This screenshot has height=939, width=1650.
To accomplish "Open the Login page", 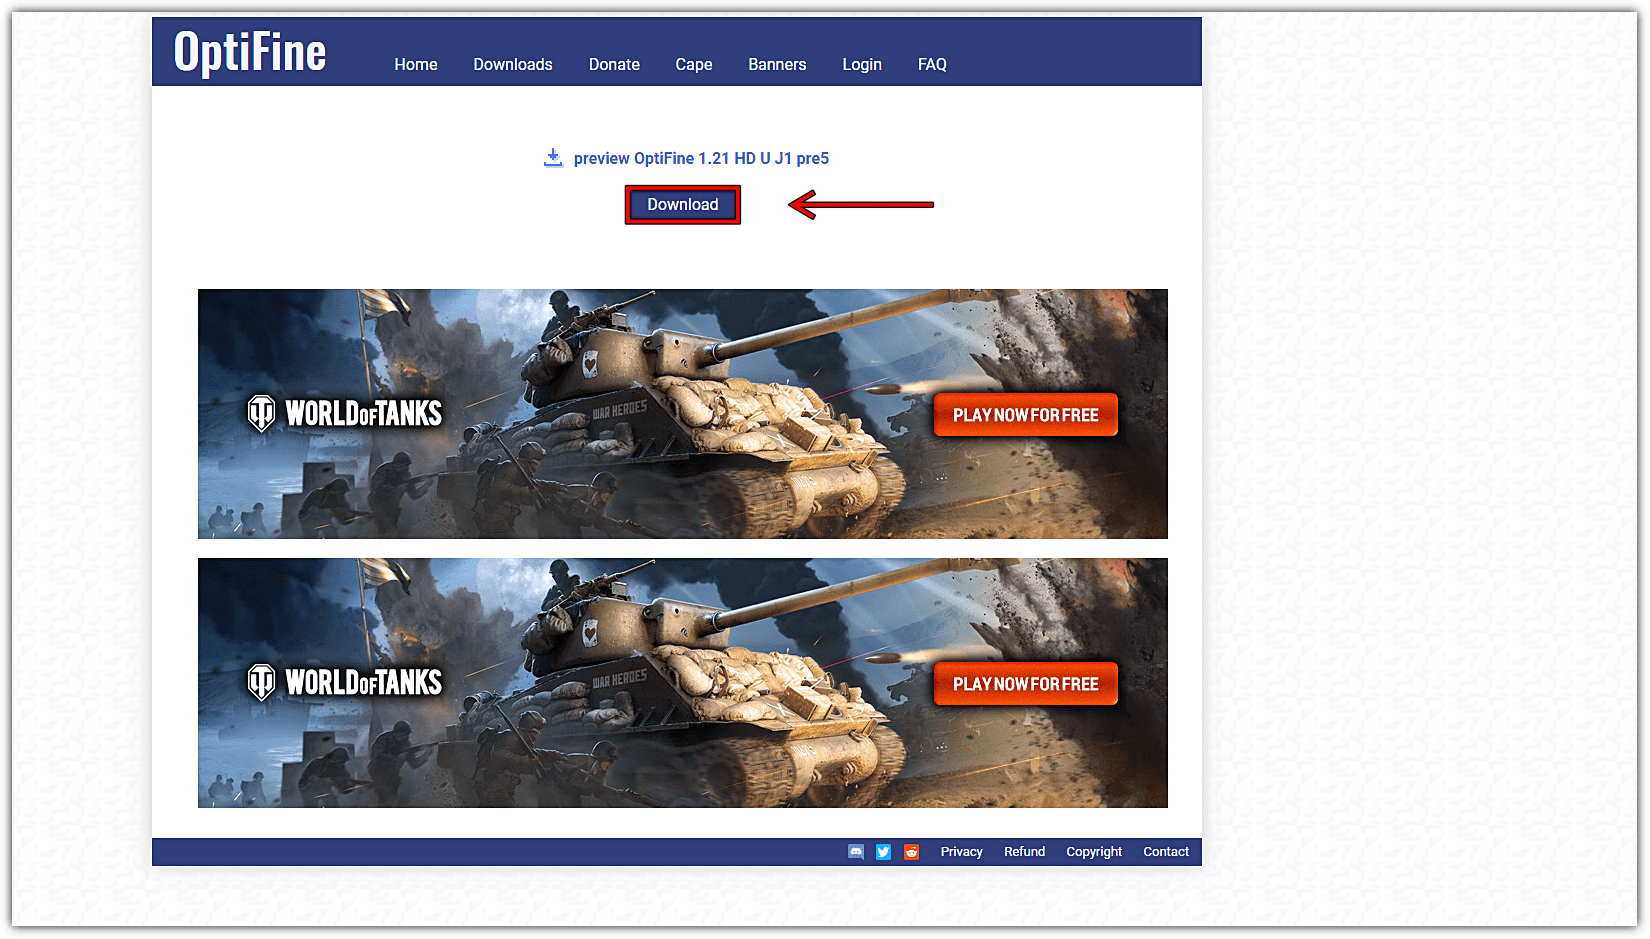I will pyautogui.click(x=862, y=64).
